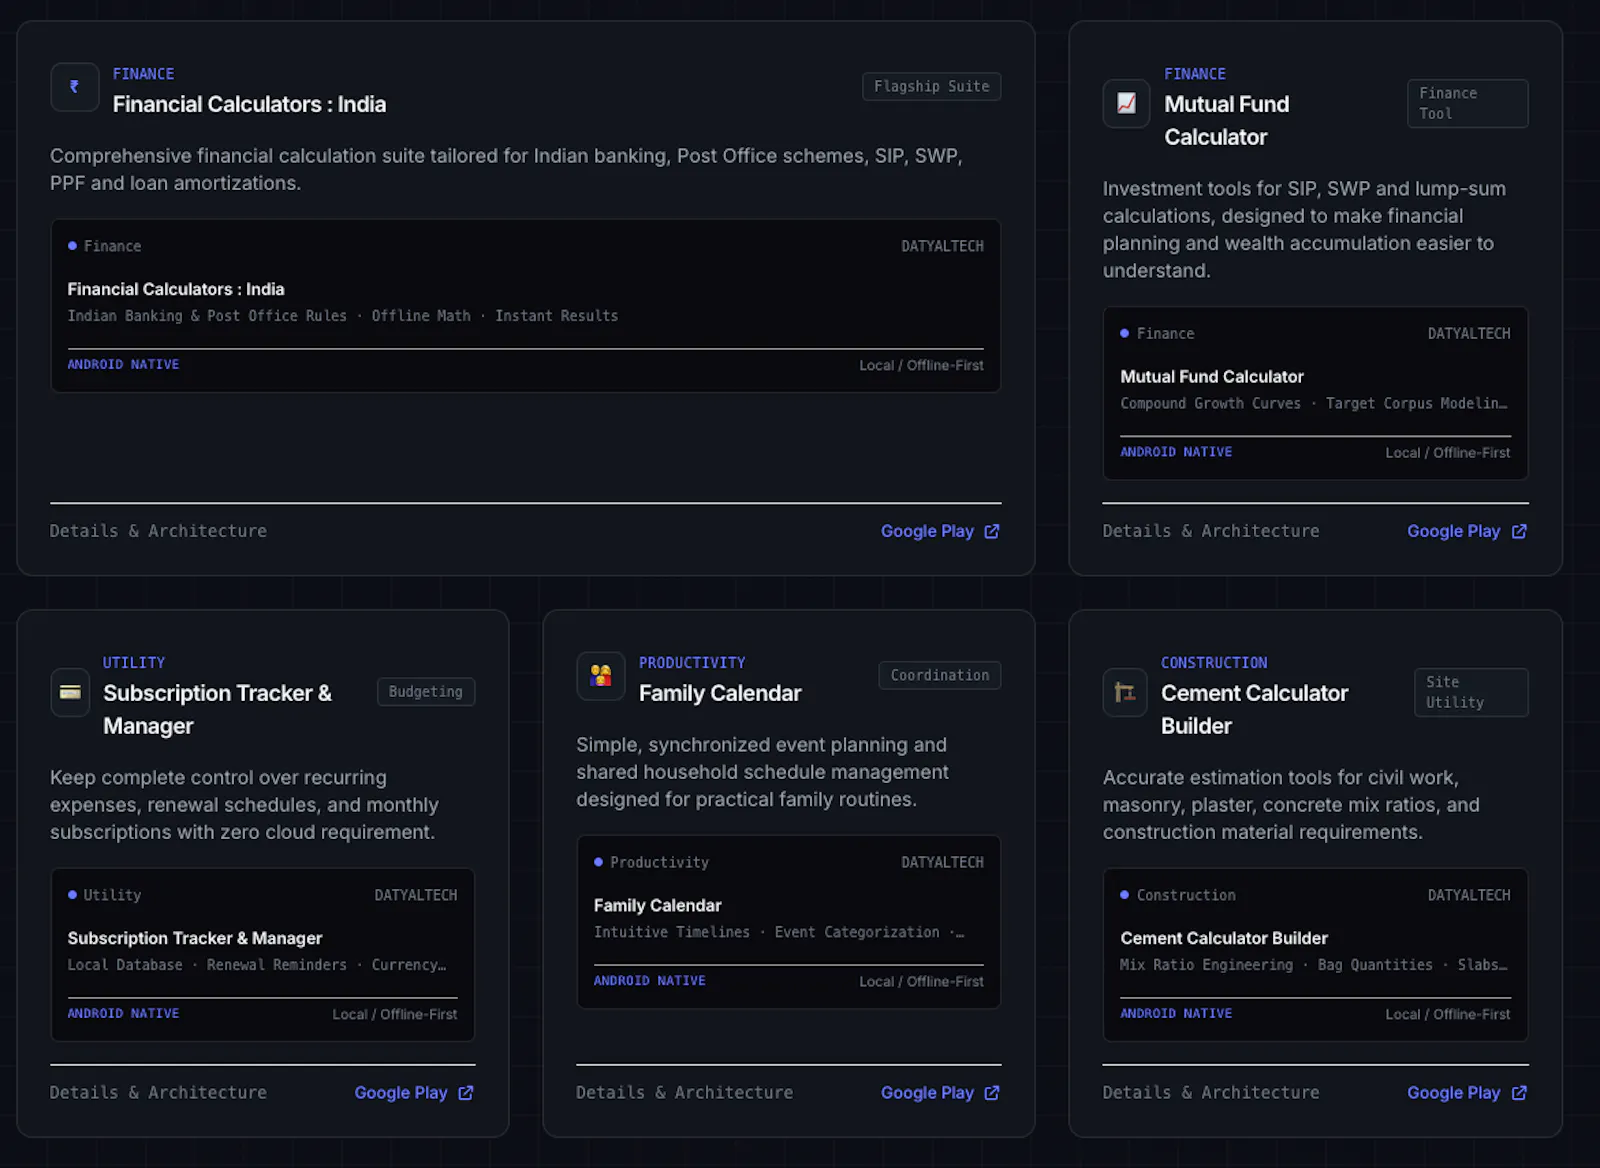The height and width of the screenshot is (1168, 1600).
Task: Click 'Compound Growth Curves' feature text
Action: [1210, 404]
